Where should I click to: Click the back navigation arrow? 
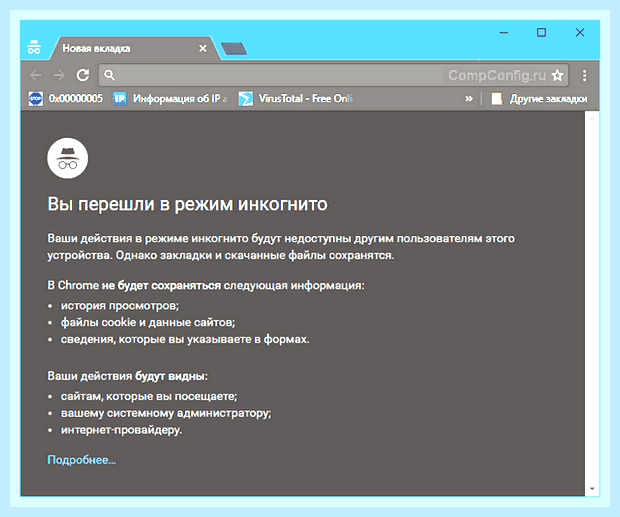(36, 75)
